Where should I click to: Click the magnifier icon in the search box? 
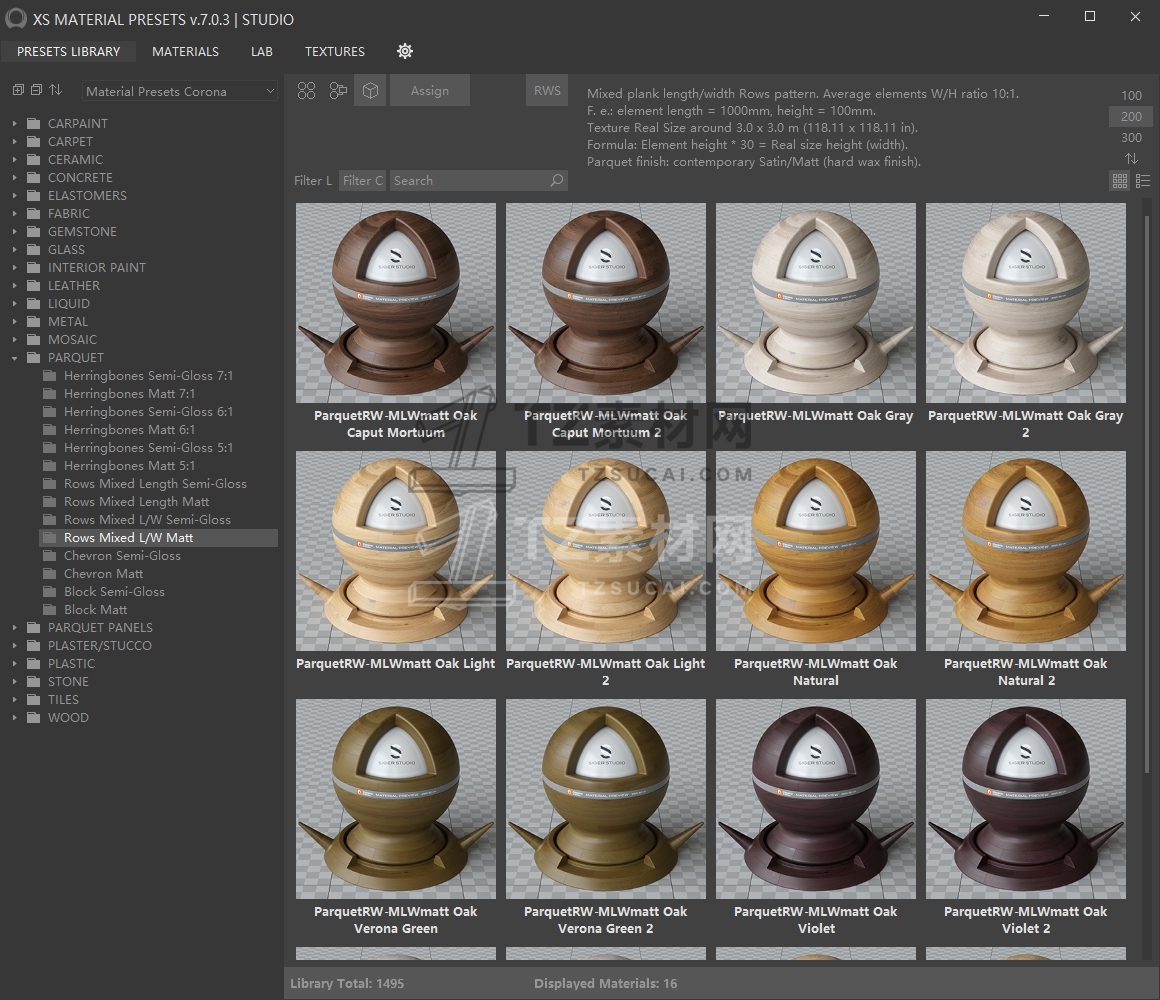pos(557,181)
